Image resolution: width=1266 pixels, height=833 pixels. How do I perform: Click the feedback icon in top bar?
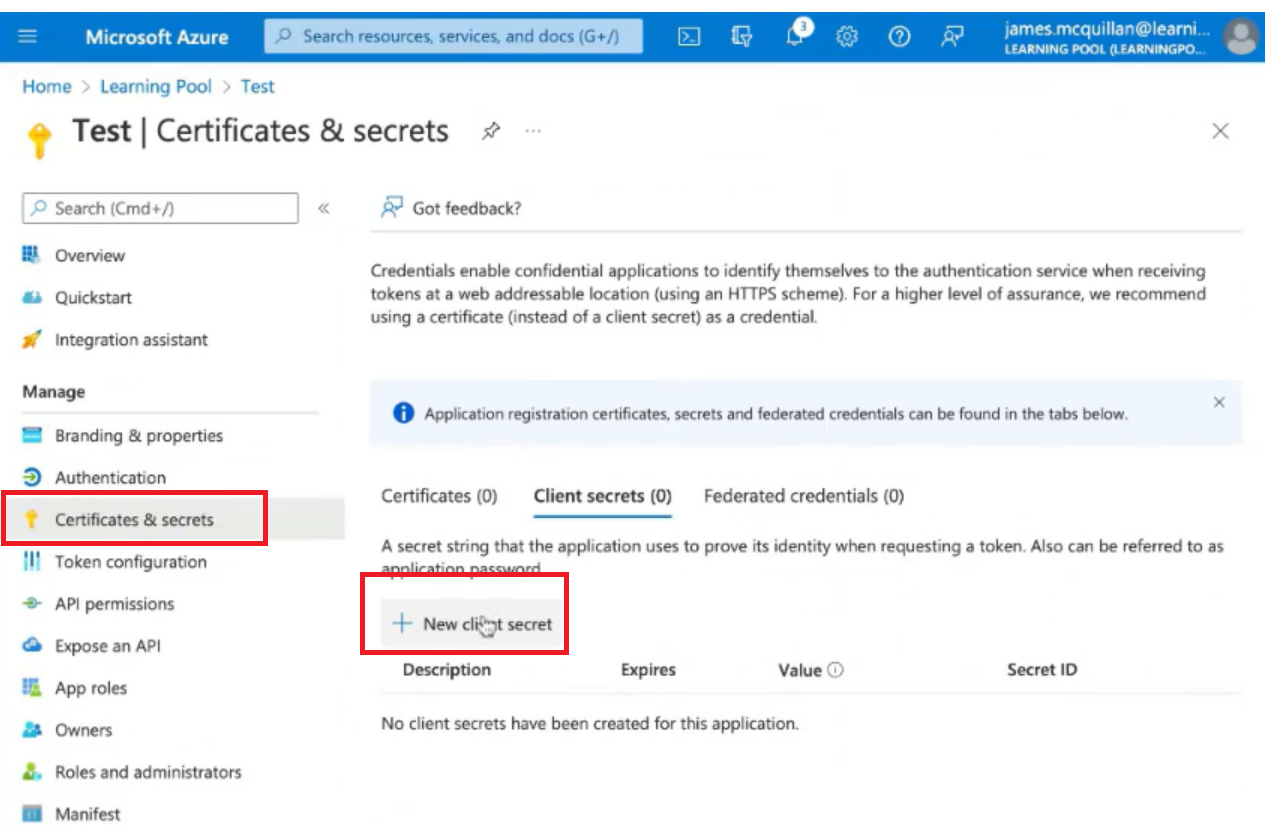[x=951, y=37]
